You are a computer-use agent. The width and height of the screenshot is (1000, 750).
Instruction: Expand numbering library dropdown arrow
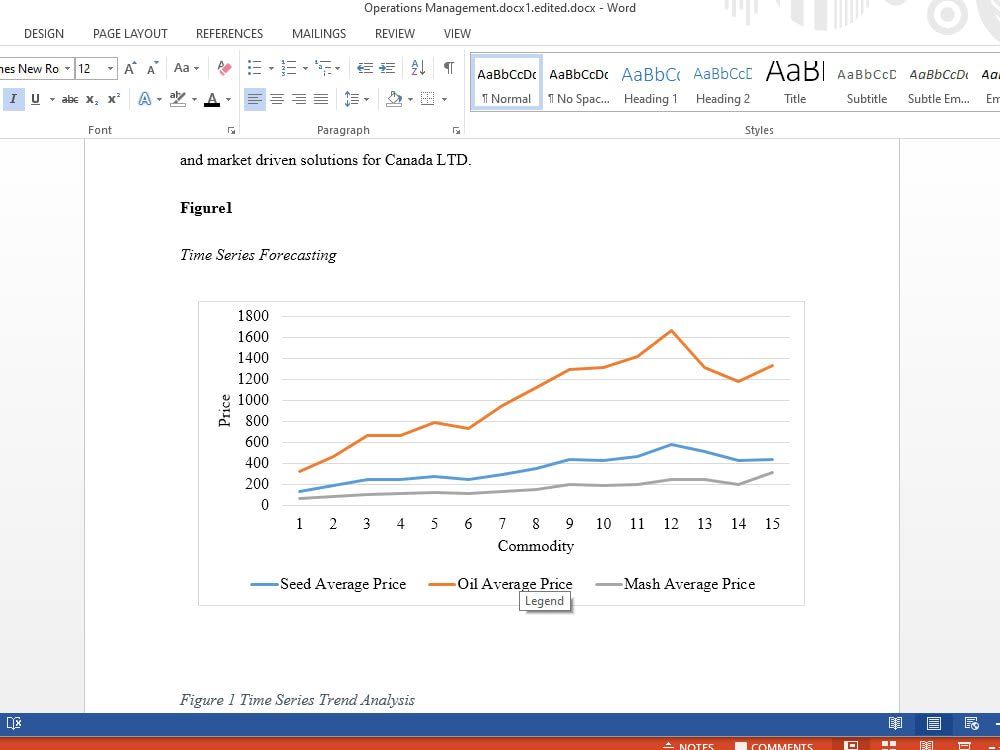coord(305,69)
